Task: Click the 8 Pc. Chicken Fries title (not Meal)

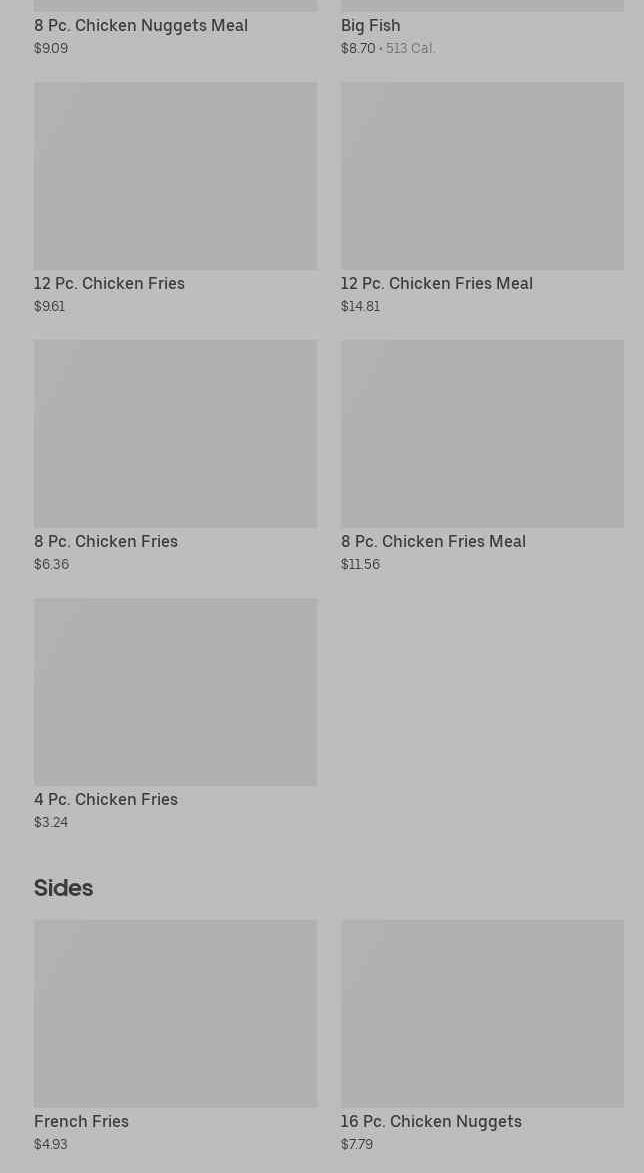Action: 106,541
